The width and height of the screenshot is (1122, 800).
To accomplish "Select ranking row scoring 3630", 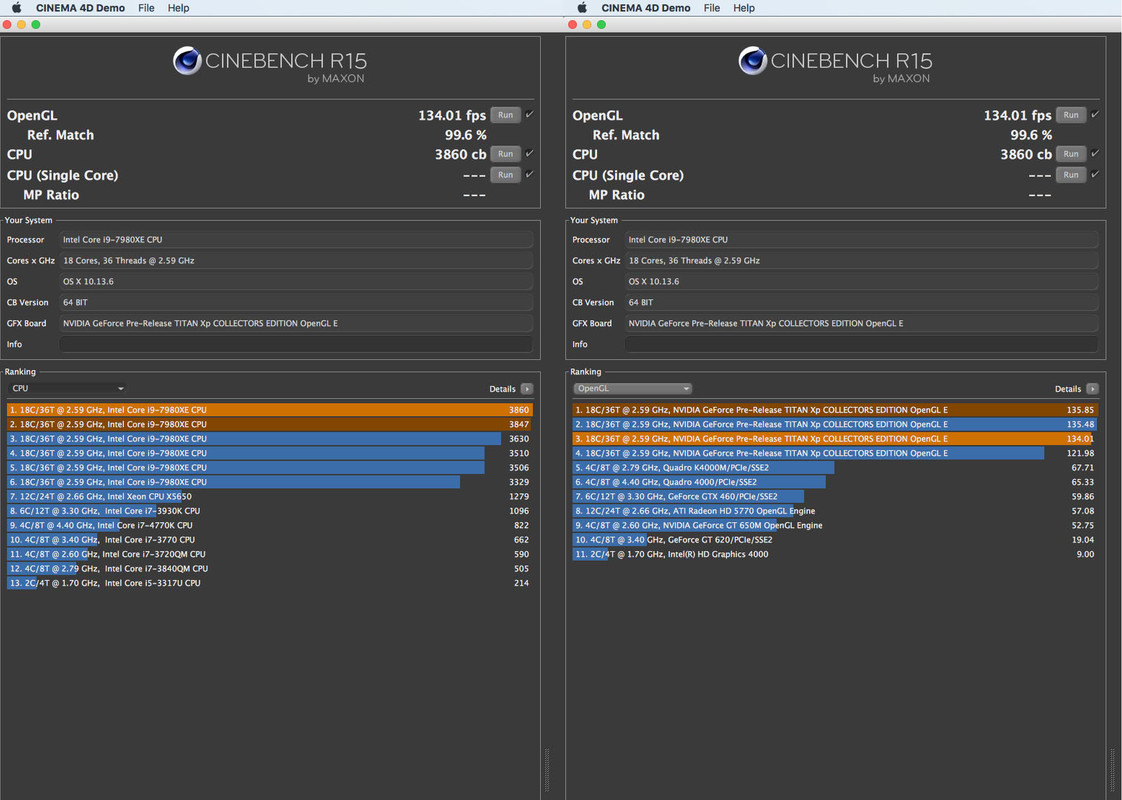I will pyautogui.click(x=270, y=439).
